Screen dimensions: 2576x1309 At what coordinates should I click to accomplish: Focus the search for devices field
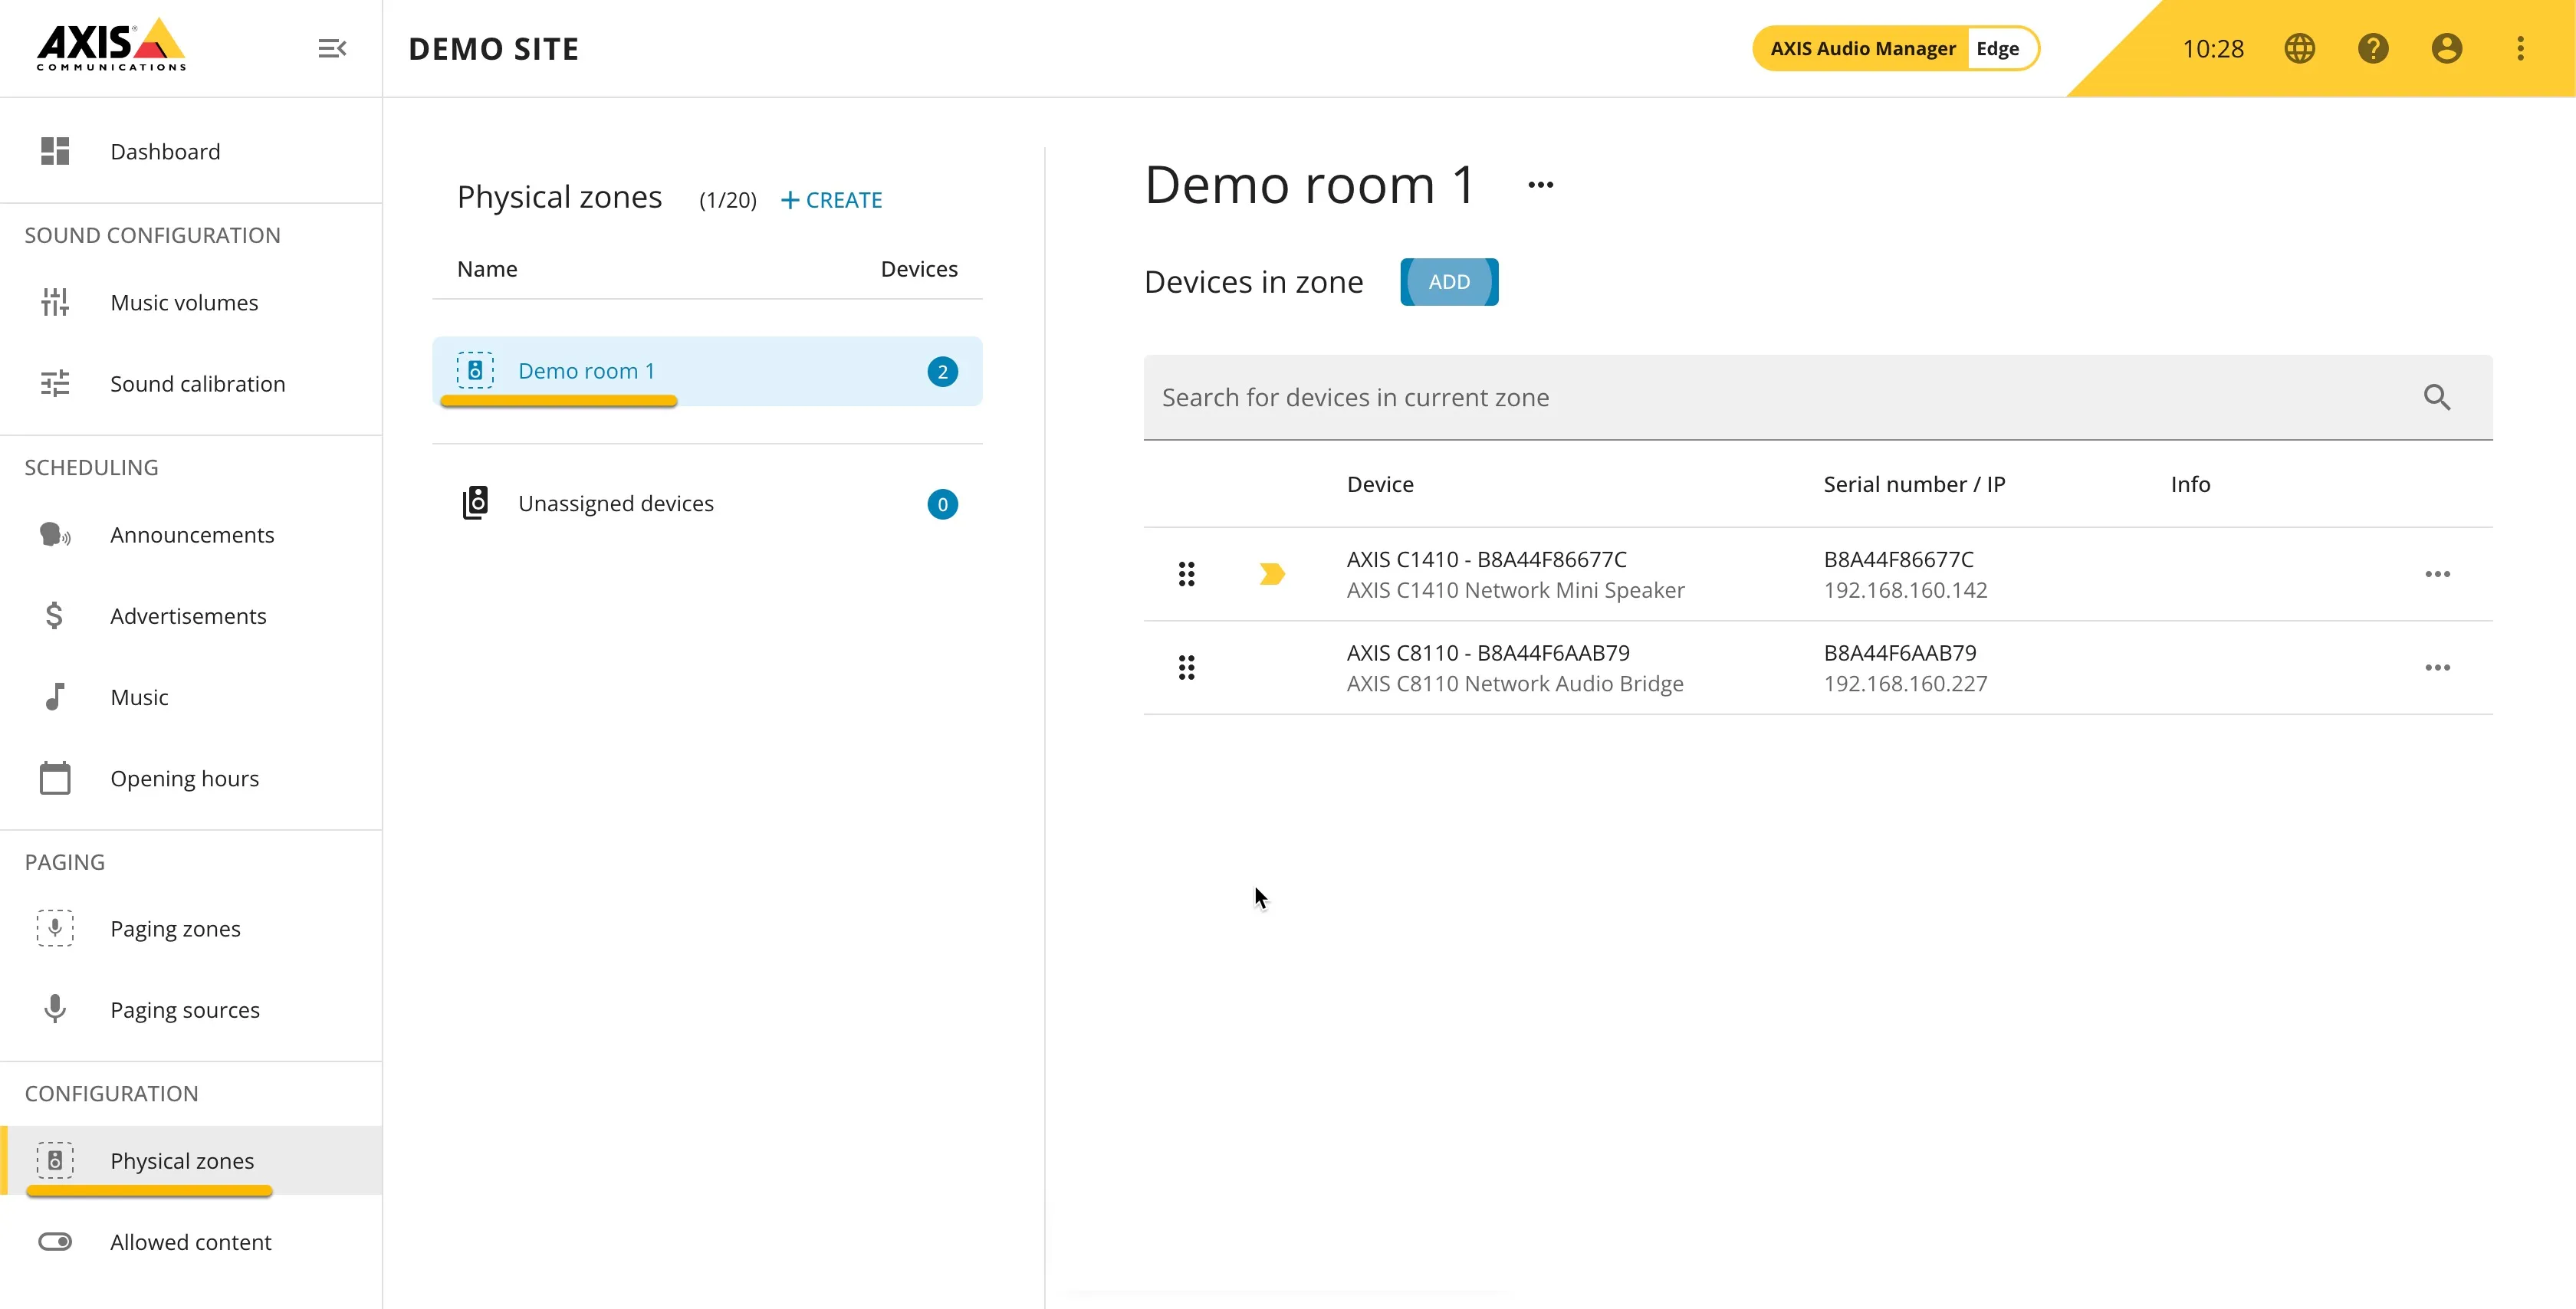coord(1818,397)
